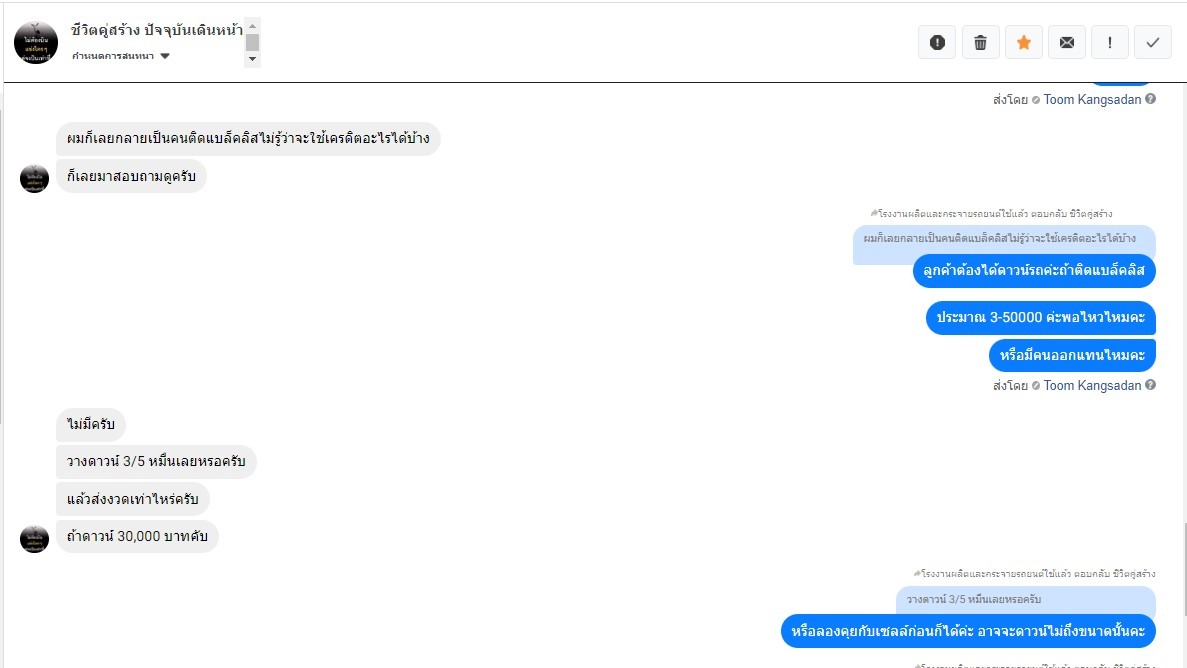The image size is (1187, 668).
Task: Flag conversation with the plain exclamation mark button
Action: click(1110, 42)
